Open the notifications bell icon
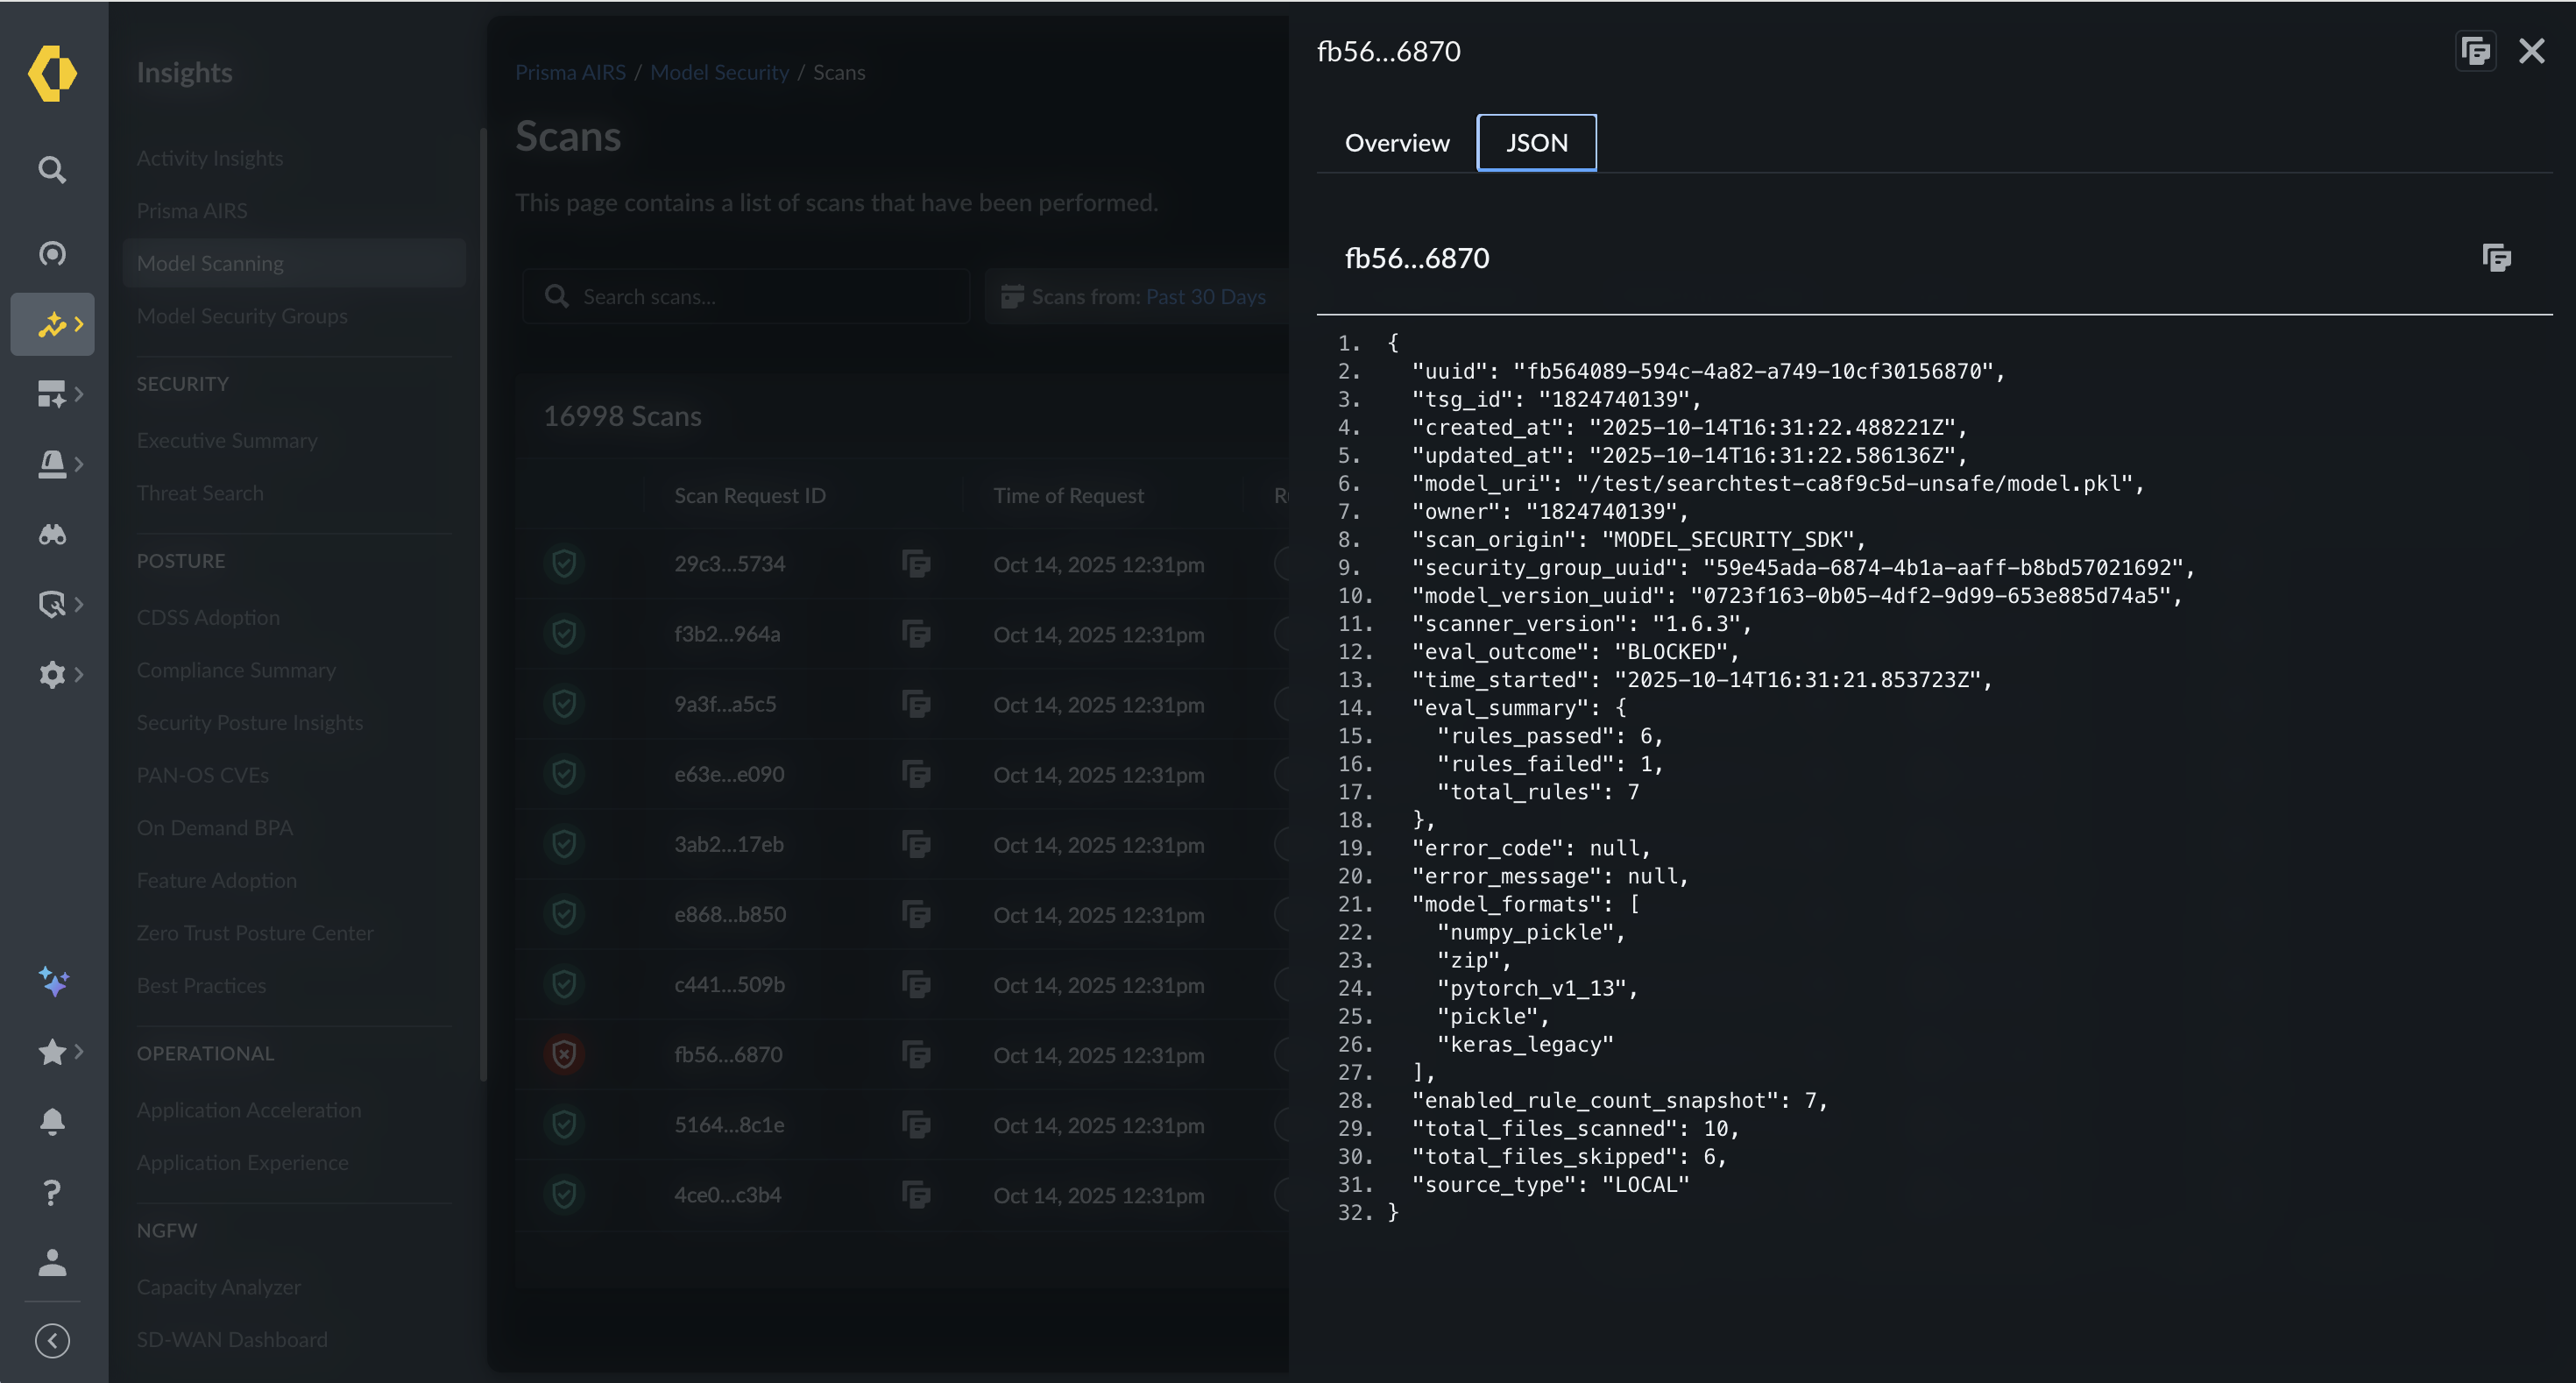The image size is (2576, 1383). [x=52, y=1121]
